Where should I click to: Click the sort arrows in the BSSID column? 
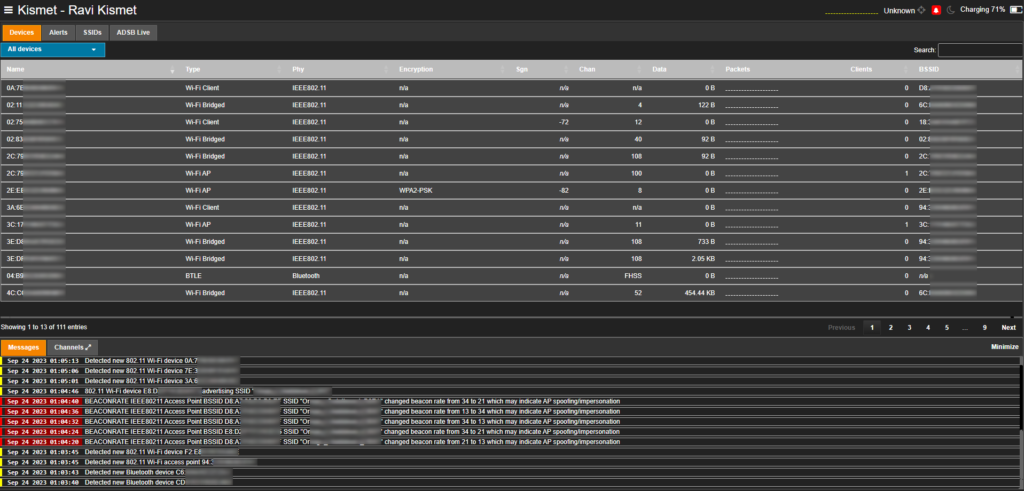click(1017, 70)
